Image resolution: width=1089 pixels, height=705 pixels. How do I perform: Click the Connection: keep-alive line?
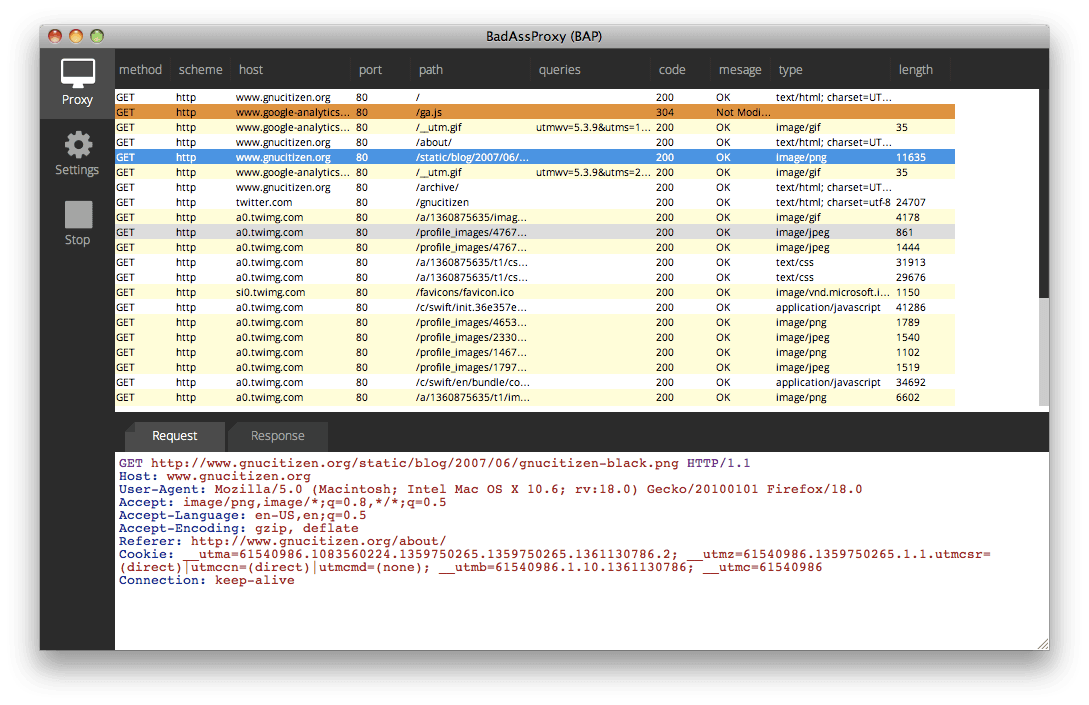[206, 581]
